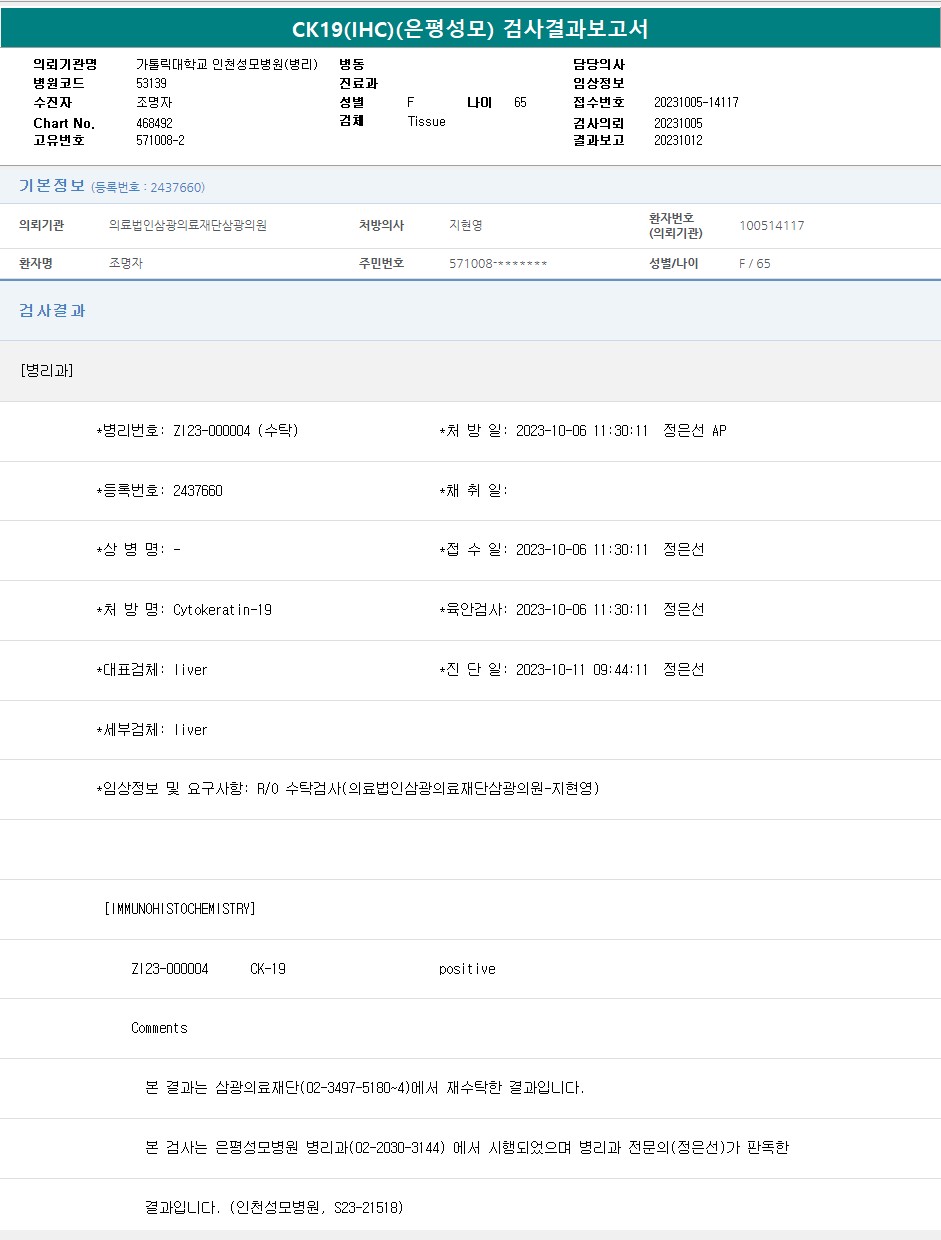
Task: Click the 환자번호 value 100514117
Action: tap(771, 226)
